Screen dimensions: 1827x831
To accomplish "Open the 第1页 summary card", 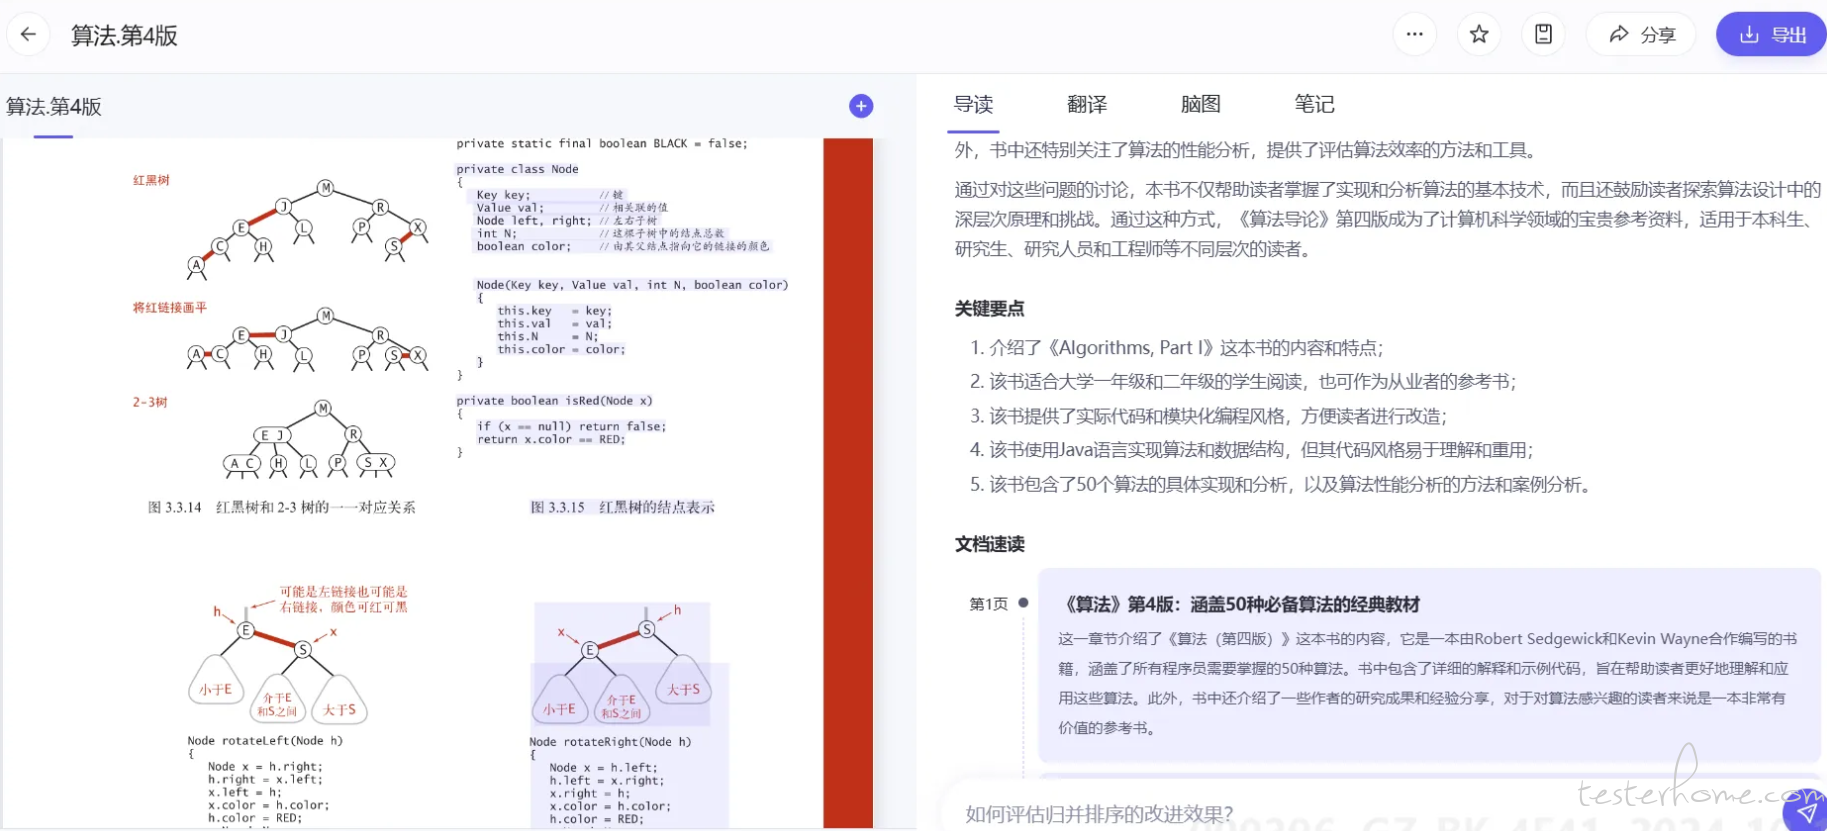I will [1429, 665].
